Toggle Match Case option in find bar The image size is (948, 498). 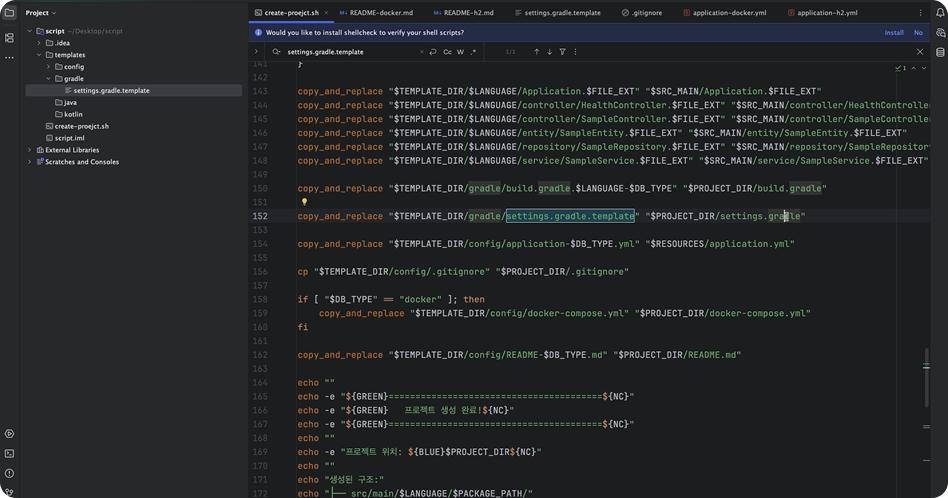447,52
